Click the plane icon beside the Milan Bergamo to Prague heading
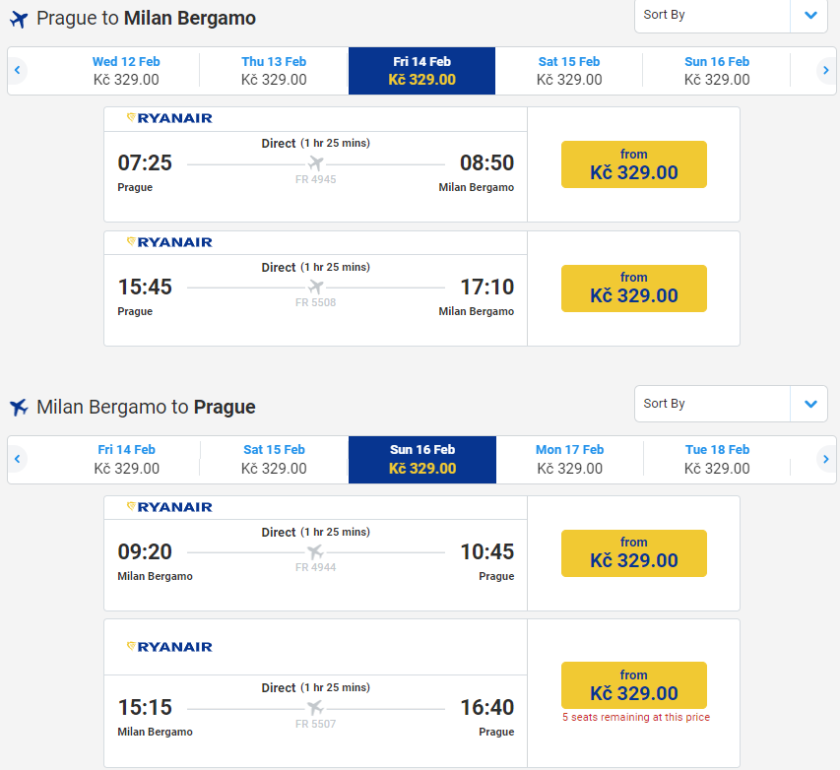The image size is (840, 770). click(19, 407)
